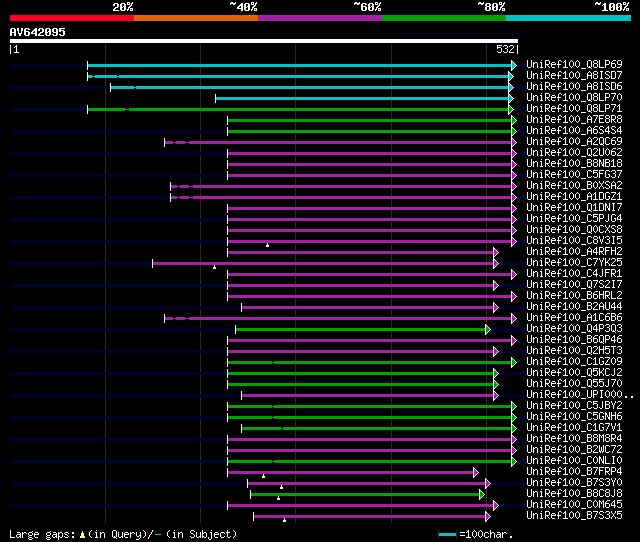Click the arrowhead ending the B7FRP4 alignment
640x542 pixels.
click(476, 473)
